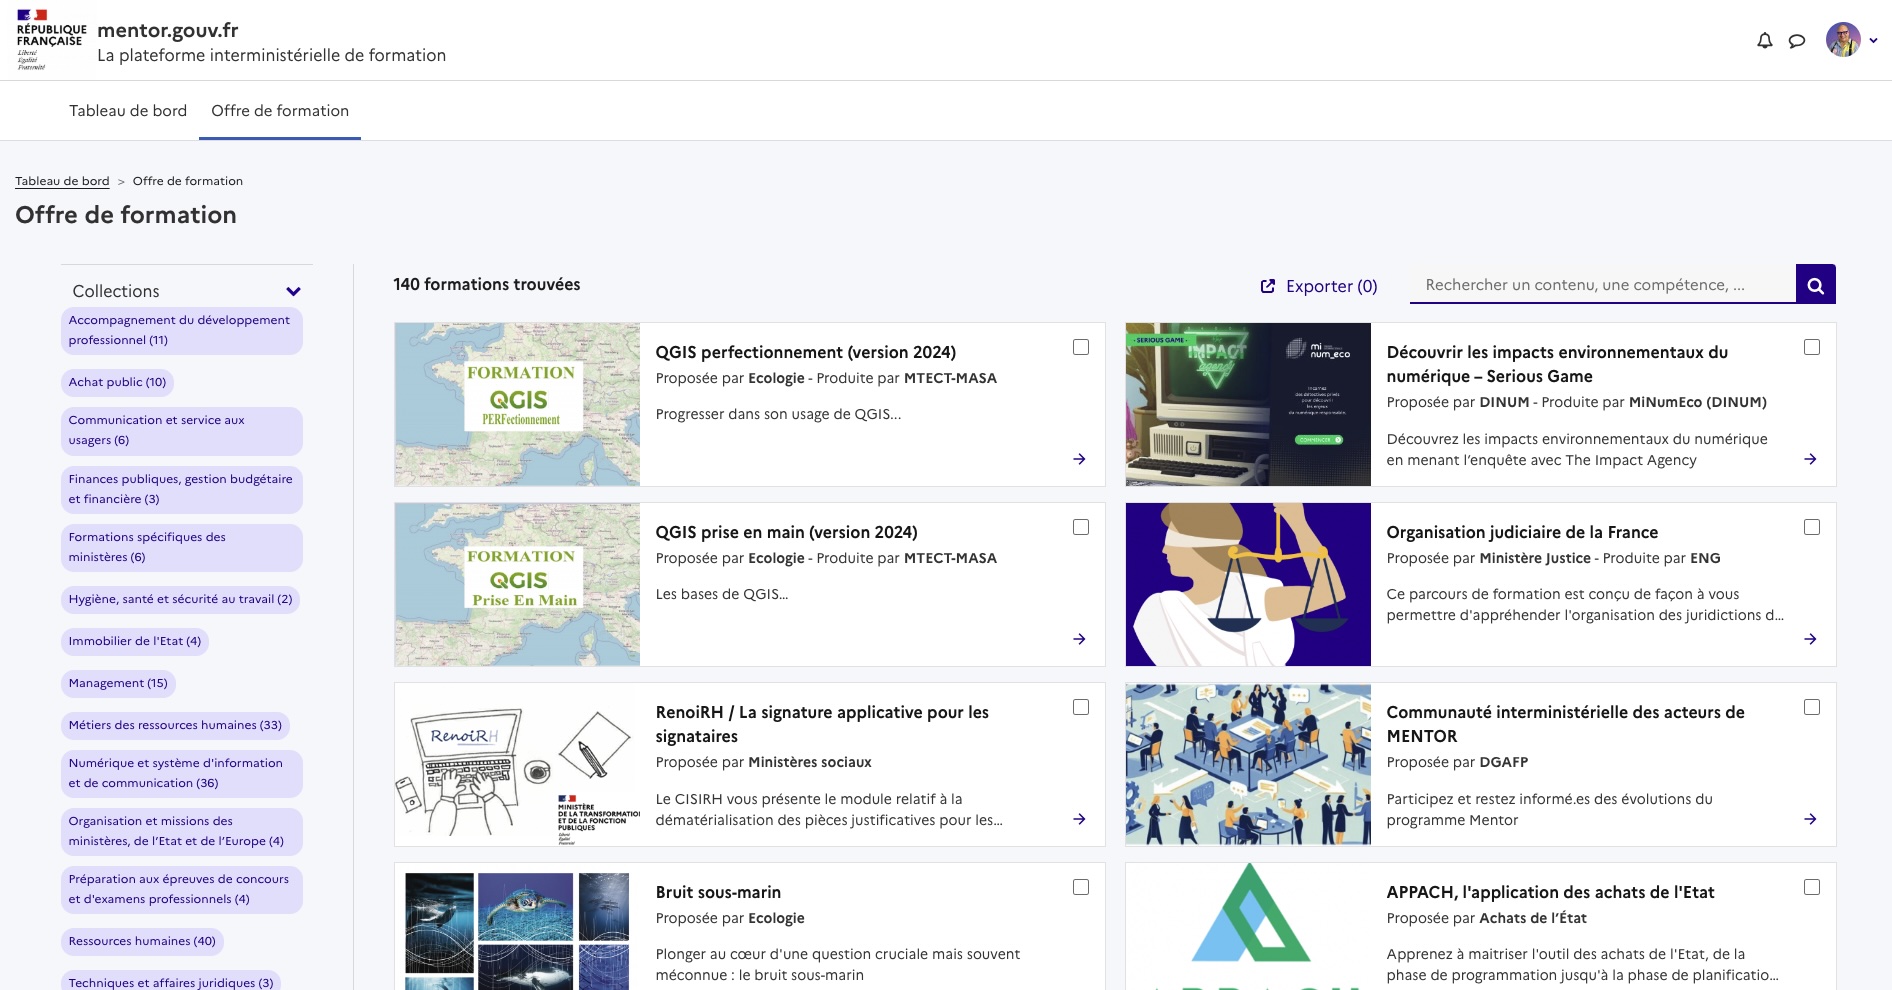Filter by Communication et service aux usagers
The image size is (1892, 990).
point(182,430)
